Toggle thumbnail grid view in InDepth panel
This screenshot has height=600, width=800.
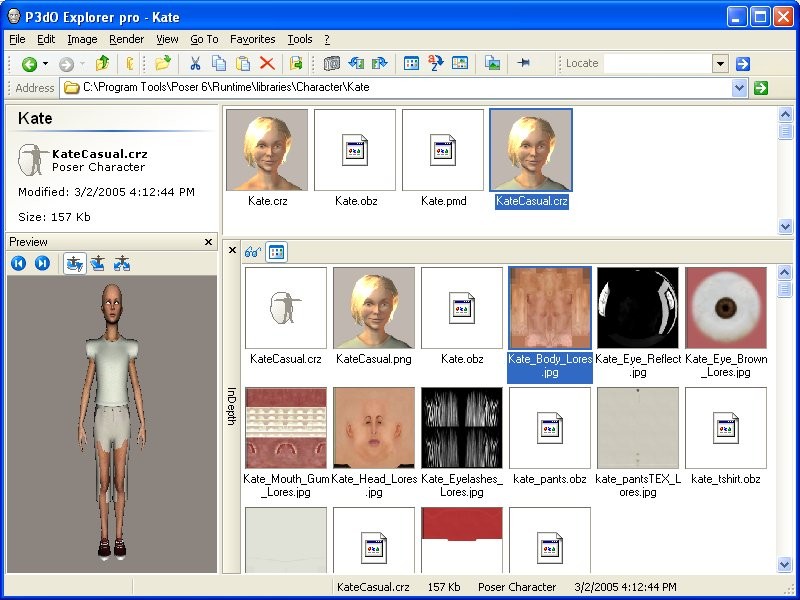pos(277,252)
